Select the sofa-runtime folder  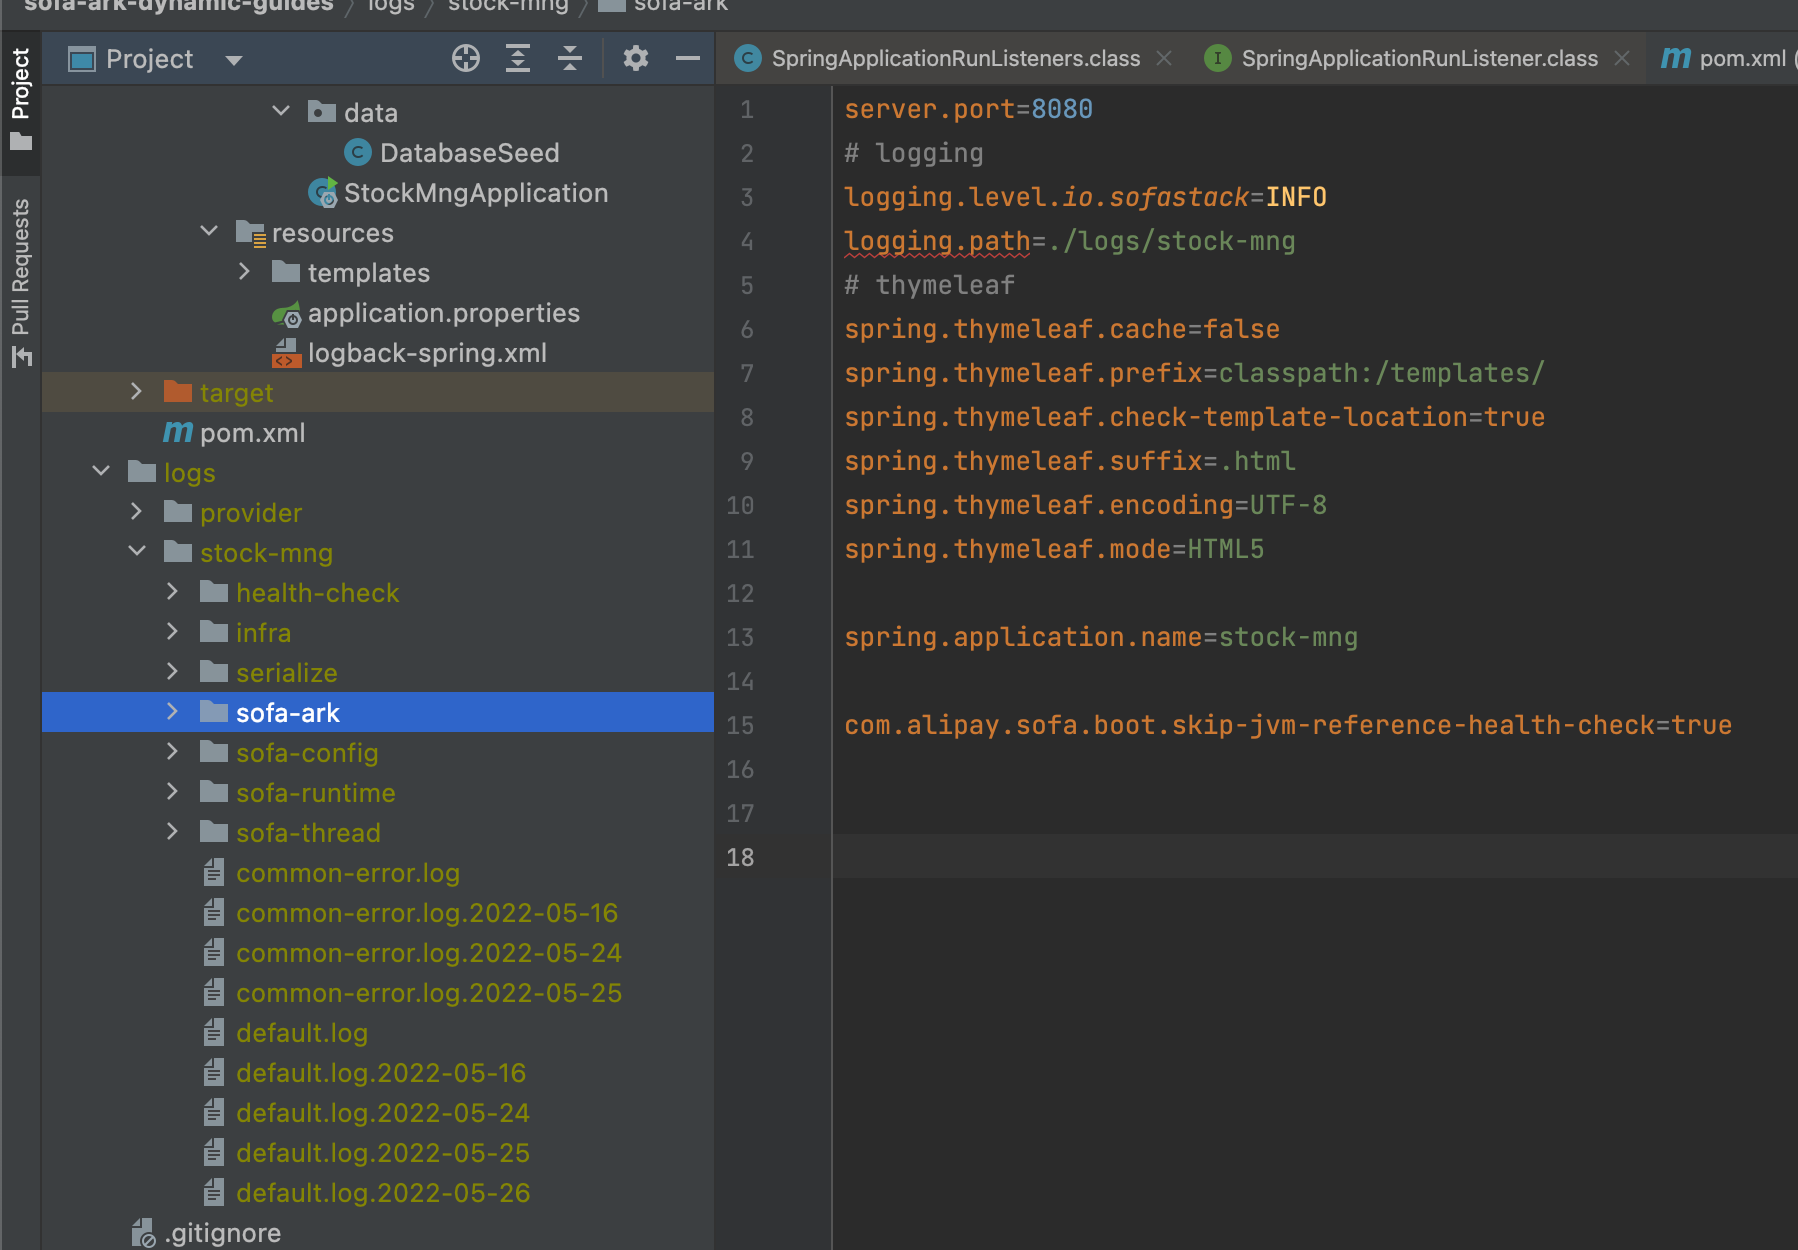[315, 793]
